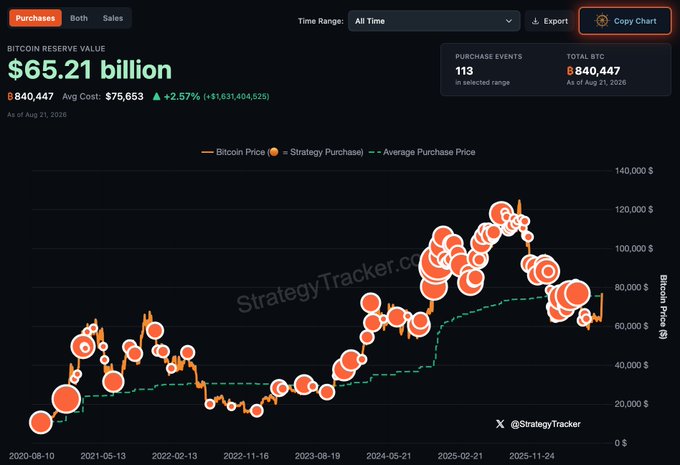Click the Export button

(x=549, y=21)
